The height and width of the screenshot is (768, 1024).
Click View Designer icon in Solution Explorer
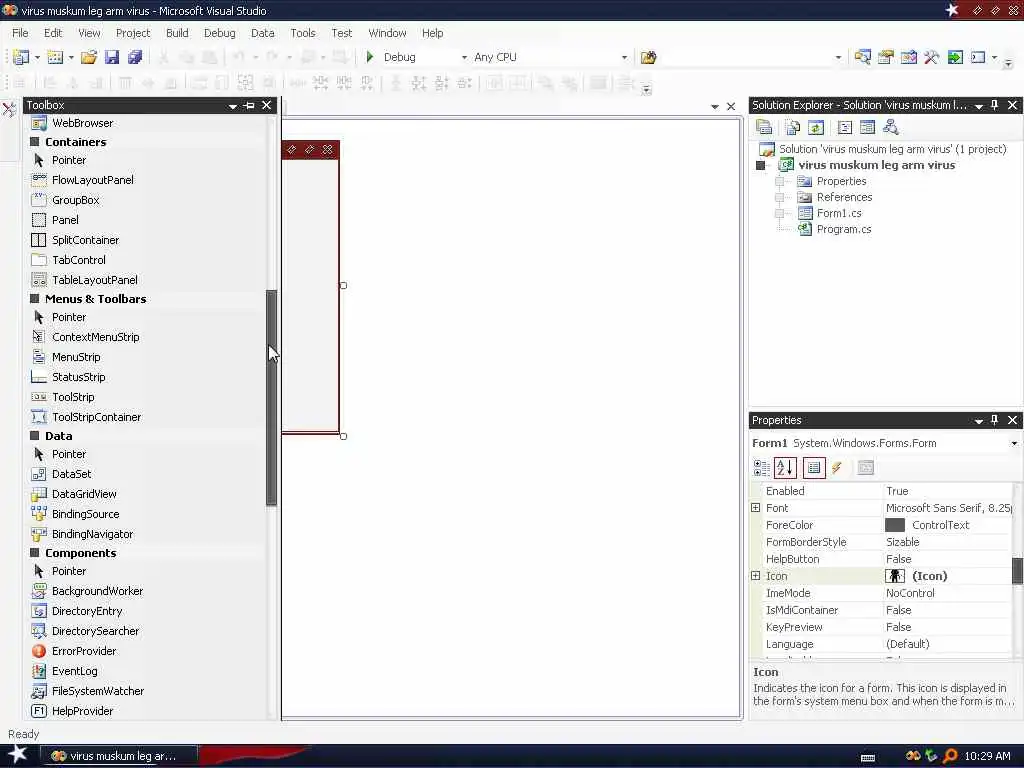867,127
